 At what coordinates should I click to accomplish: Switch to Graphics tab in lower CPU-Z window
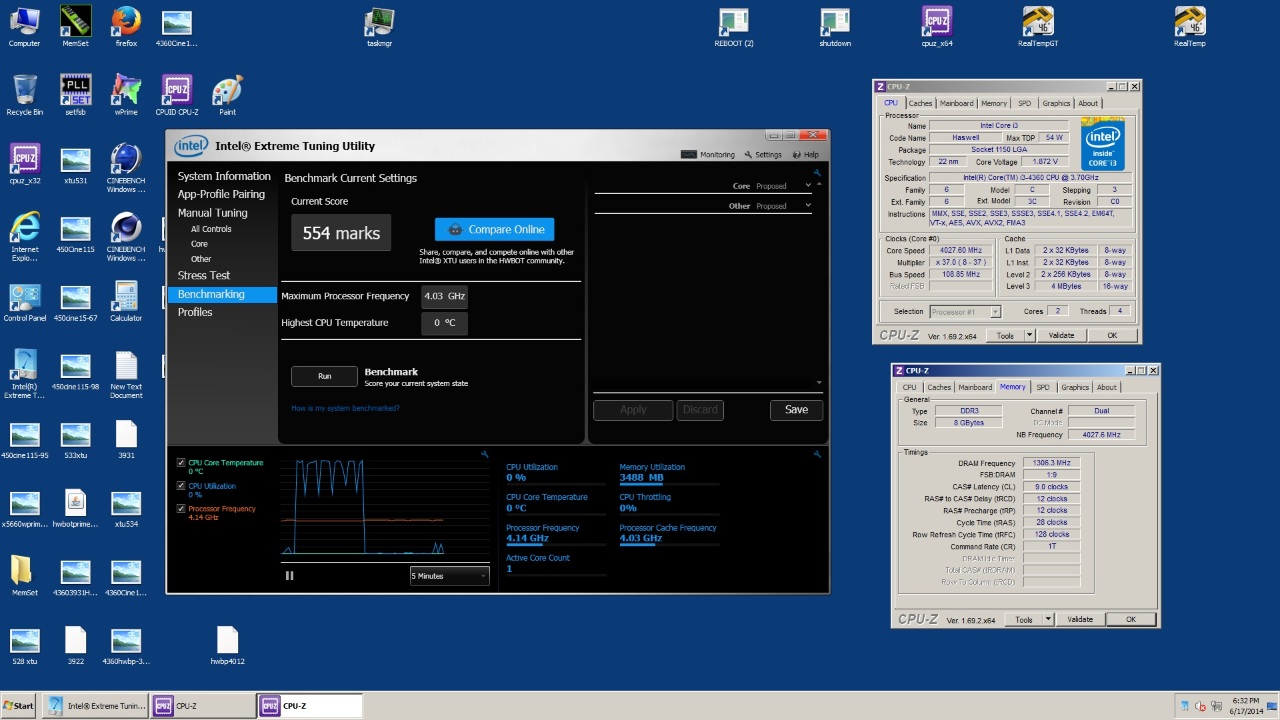(x=1075, y=387)
